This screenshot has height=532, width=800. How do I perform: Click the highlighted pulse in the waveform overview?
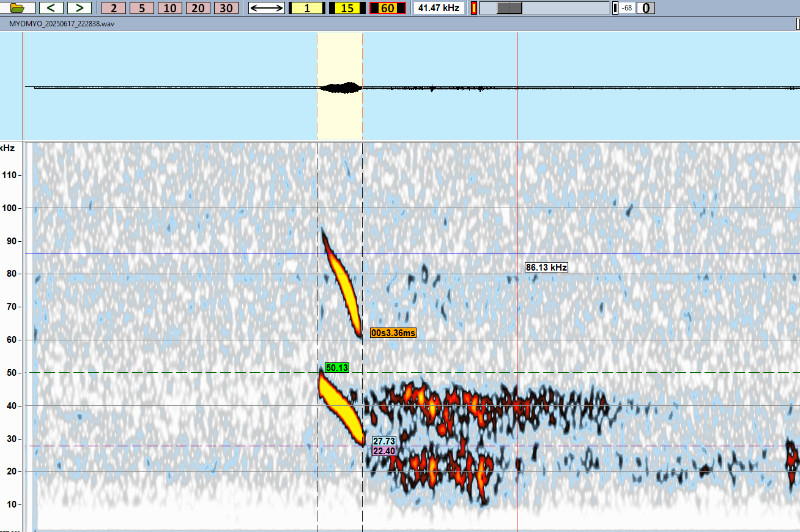(x=339, y=87)
